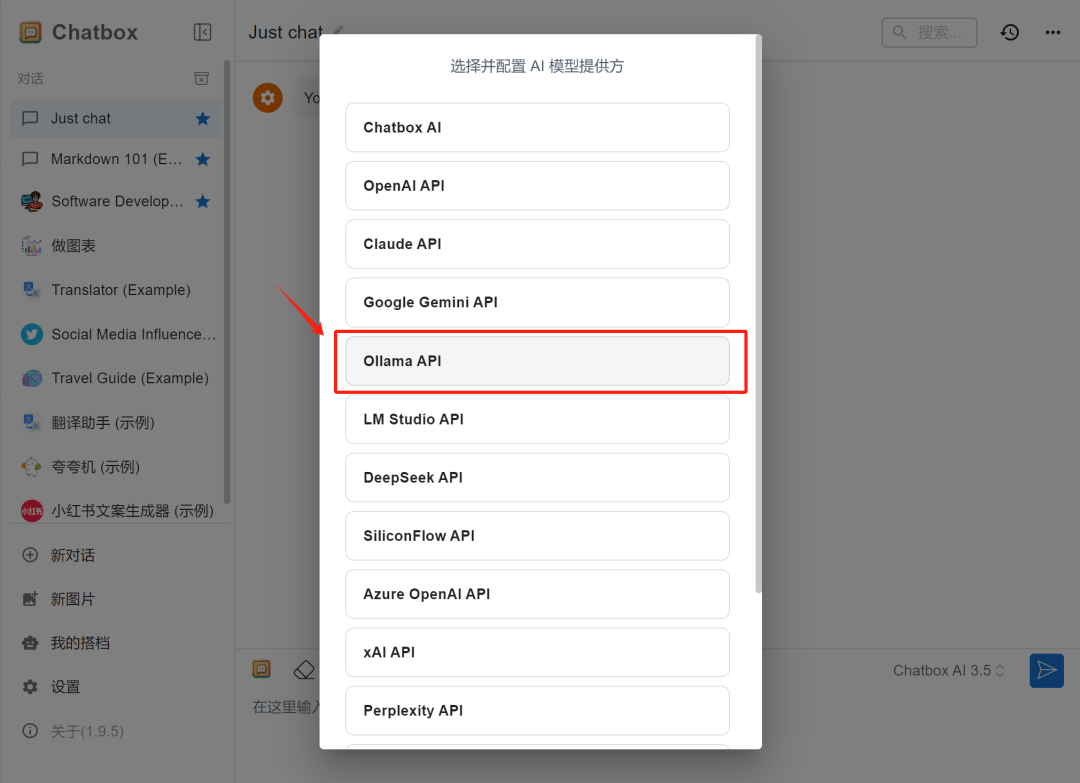Select Chatbox AI provider

[537, 127]
